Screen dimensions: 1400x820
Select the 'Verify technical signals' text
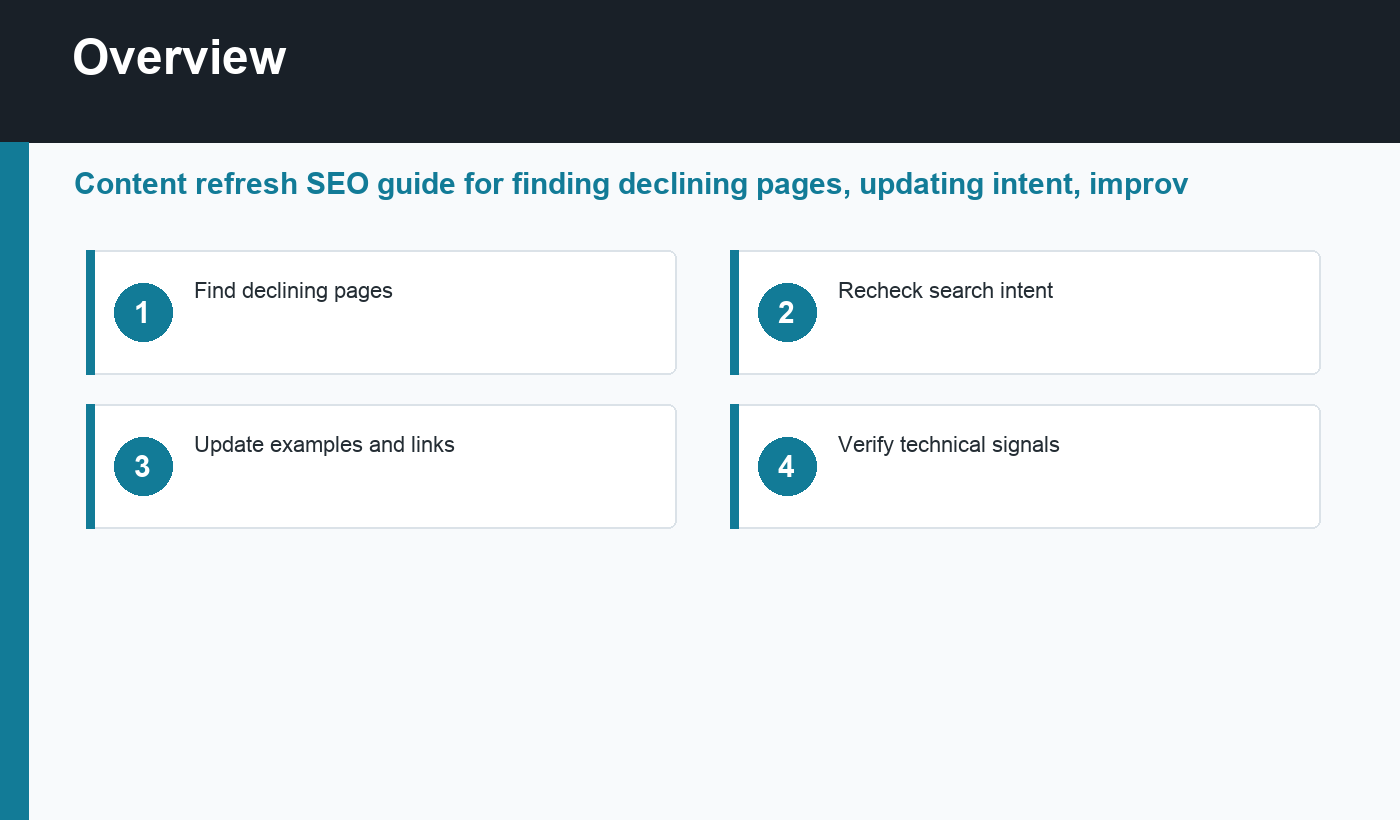[948, 445]
